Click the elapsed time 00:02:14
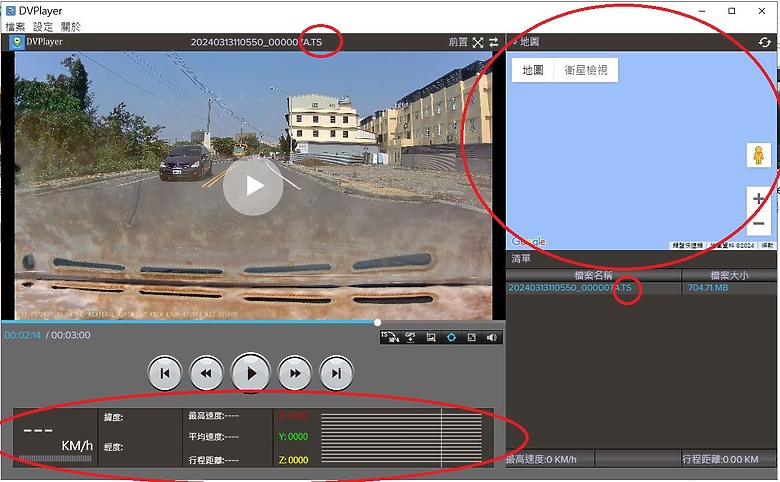780x482 pixels. click(x=22, y=335)
